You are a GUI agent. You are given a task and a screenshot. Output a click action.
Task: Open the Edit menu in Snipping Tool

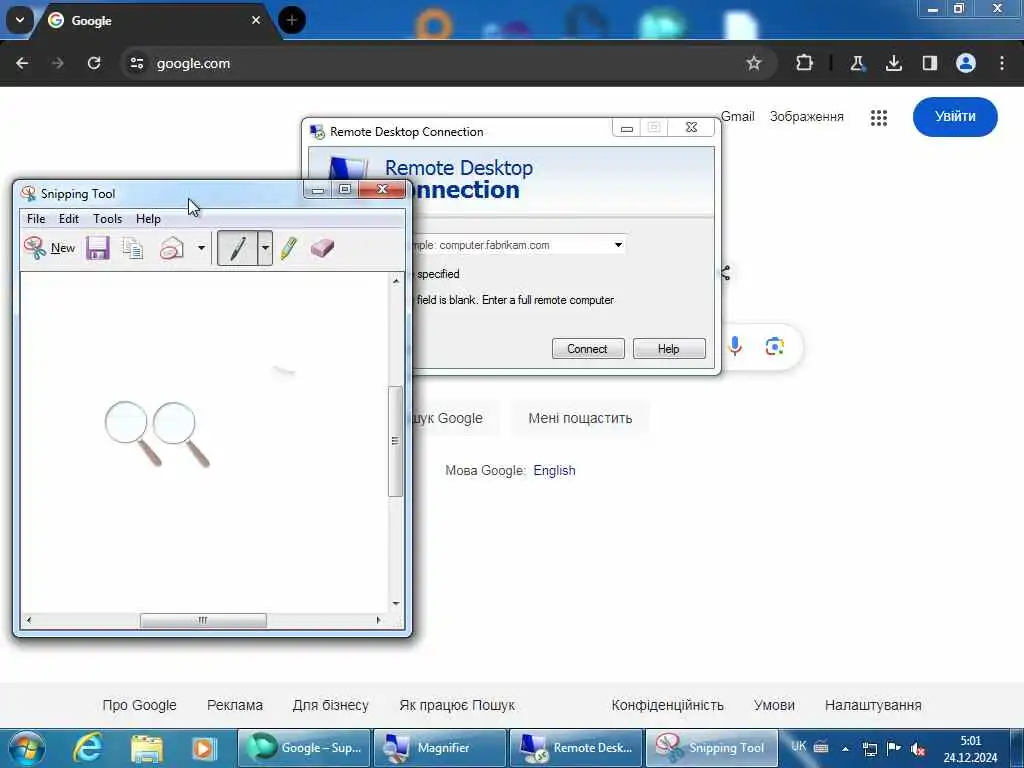pyautogui.click(x=69, y=219)
